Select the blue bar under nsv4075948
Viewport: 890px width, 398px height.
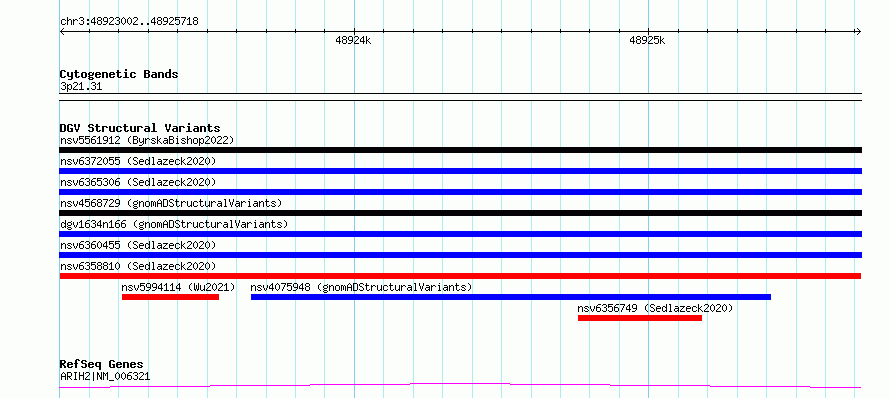[x=511, y=297]
